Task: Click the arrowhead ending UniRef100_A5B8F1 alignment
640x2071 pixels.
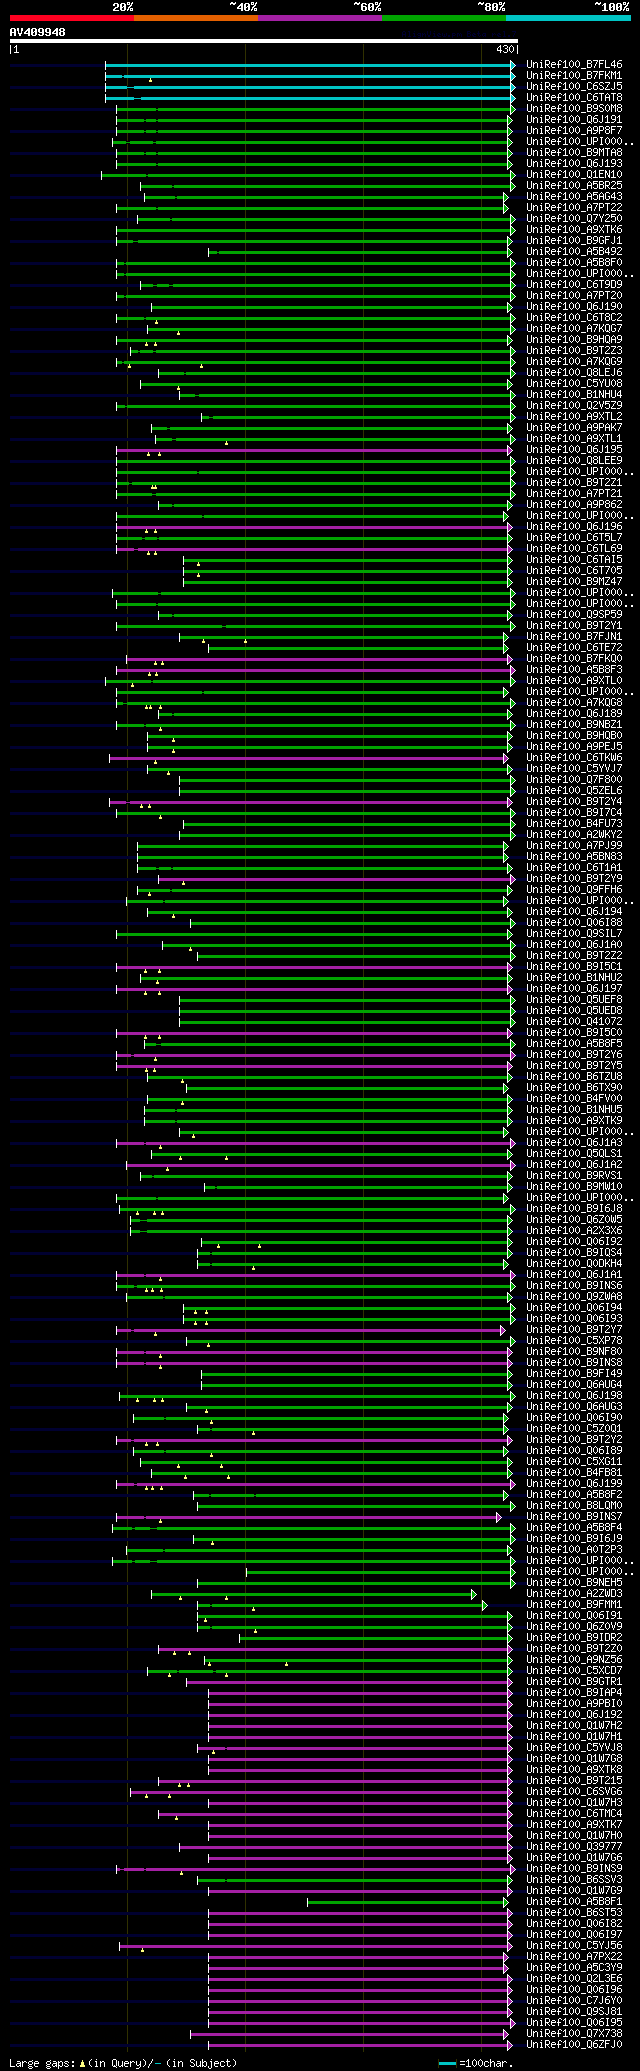Action: coord(506,1902)
